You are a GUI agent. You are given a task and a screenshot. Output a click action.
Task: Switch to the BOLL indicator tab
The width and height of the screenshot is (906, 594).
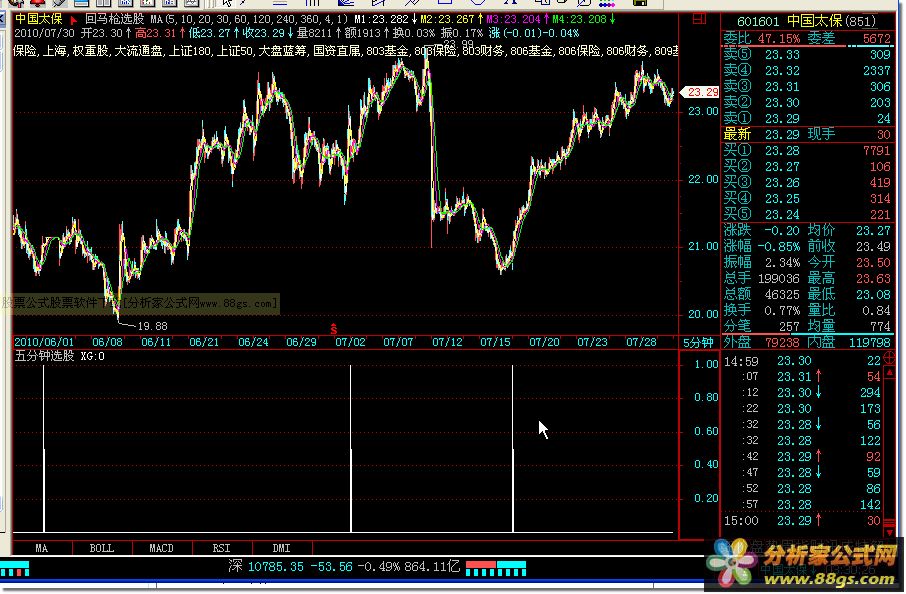101,548
